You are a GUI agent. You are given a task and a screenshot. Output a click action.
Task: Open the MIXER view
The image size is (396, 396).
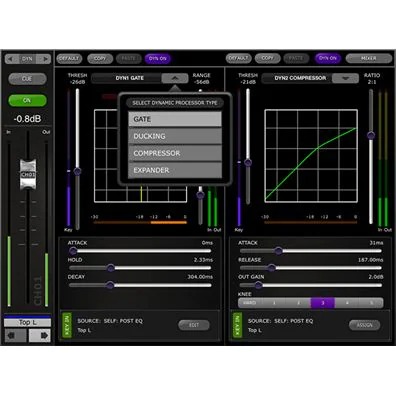click(x=369, y=58)
